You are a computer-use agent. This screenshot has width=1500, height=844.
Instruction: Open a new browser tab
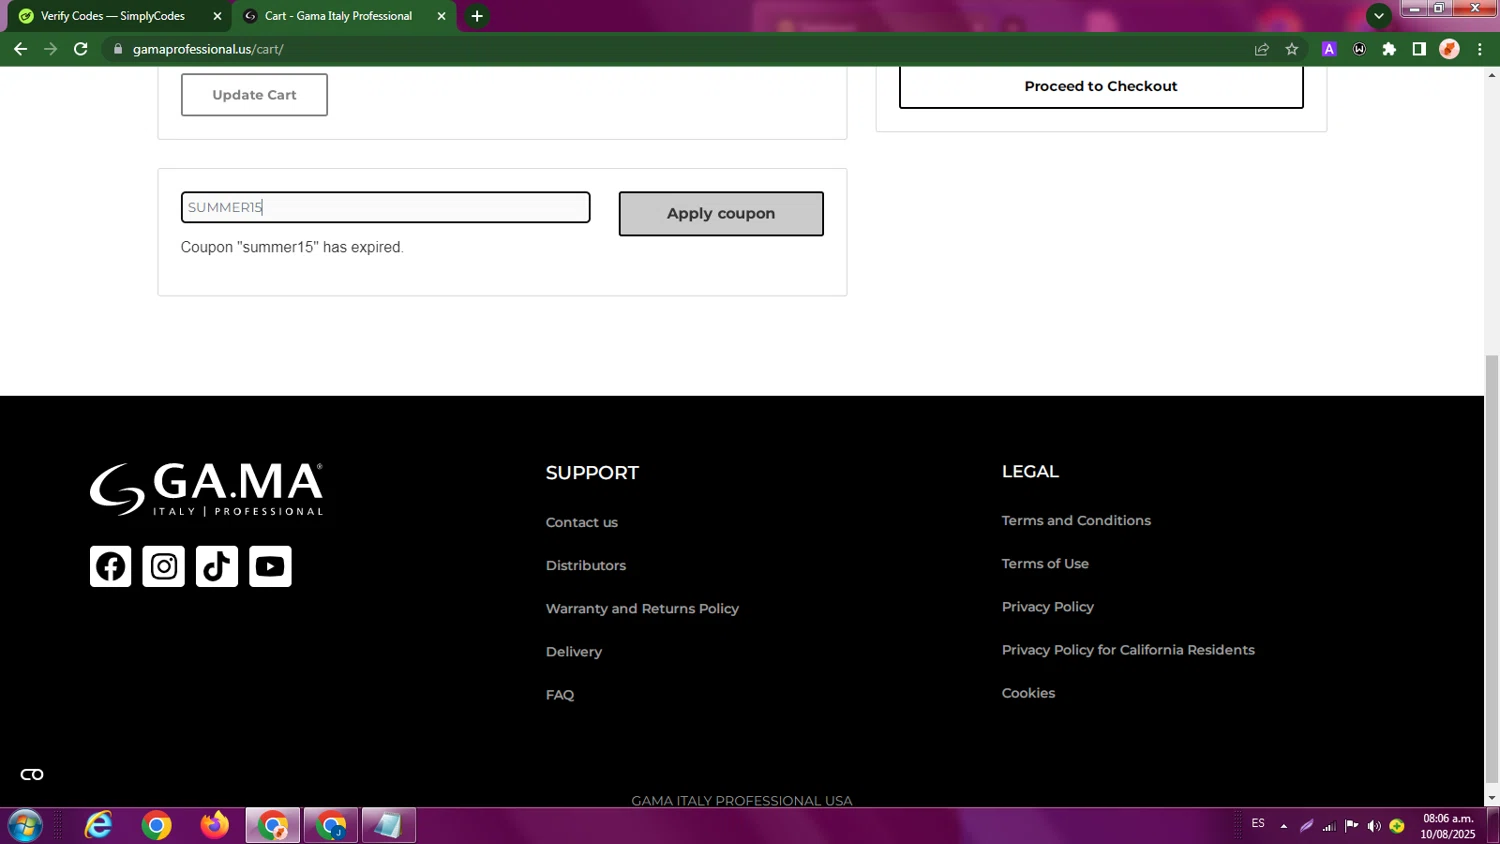(477, 16)
